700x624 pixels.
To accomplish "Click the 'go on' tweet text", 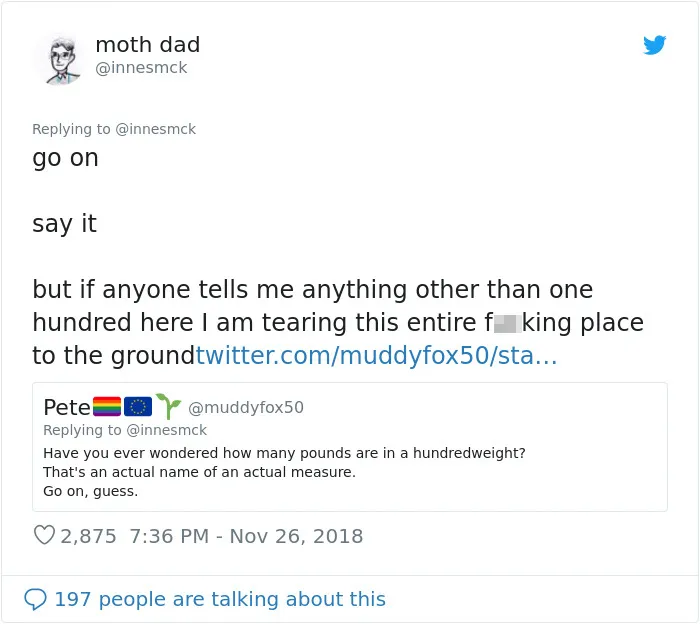I will coord(65,159).
